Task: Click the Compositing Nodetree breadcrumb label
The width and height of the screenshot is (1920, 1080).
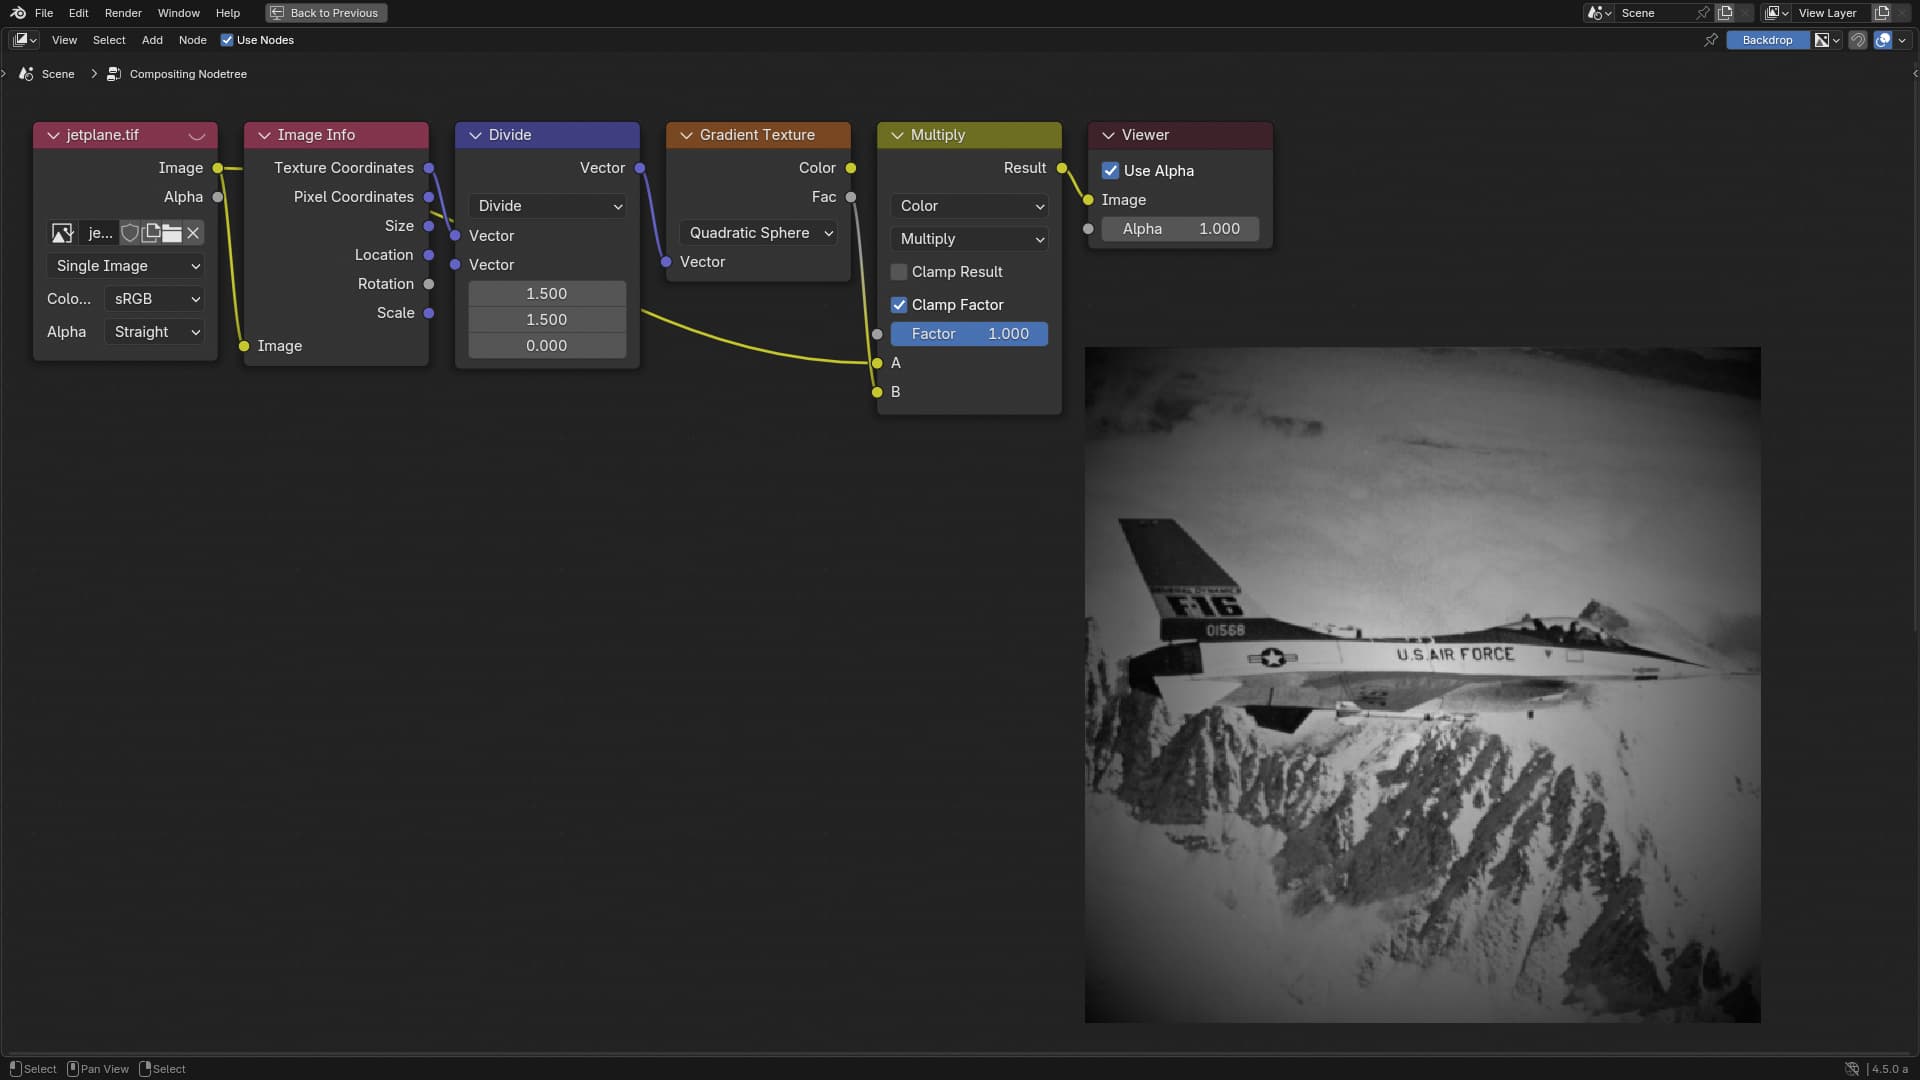Action: [188, 74]
